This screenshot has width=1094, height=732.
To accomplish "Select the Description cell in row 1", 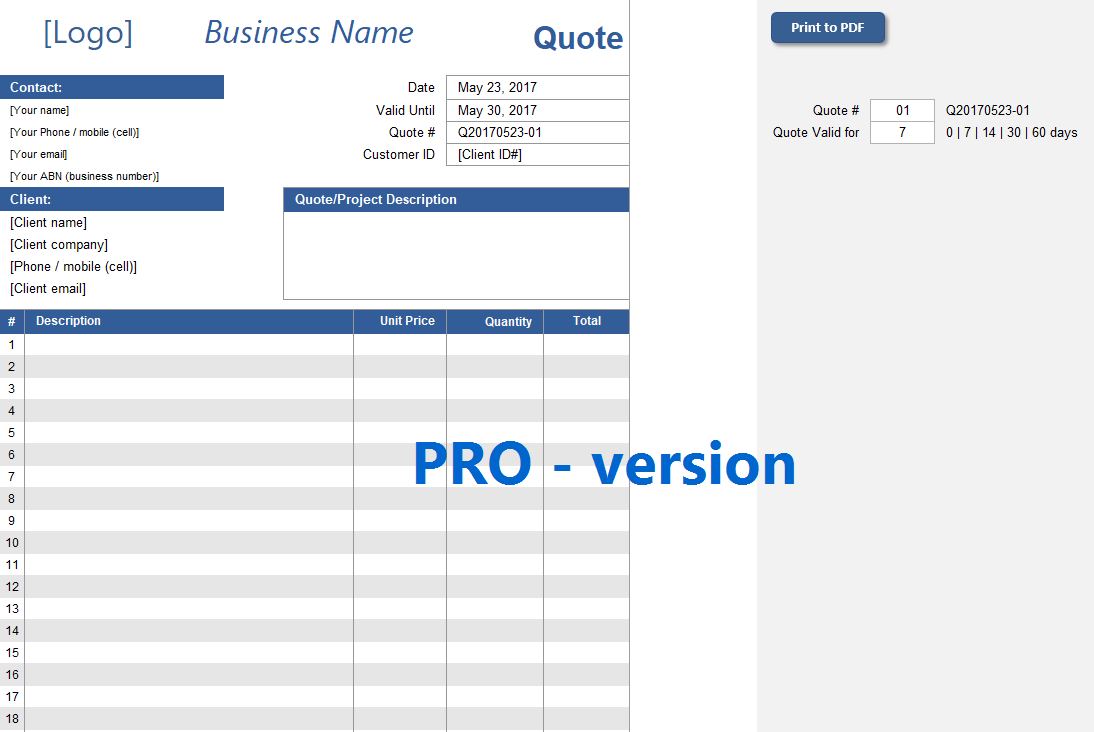I will 189,345.
